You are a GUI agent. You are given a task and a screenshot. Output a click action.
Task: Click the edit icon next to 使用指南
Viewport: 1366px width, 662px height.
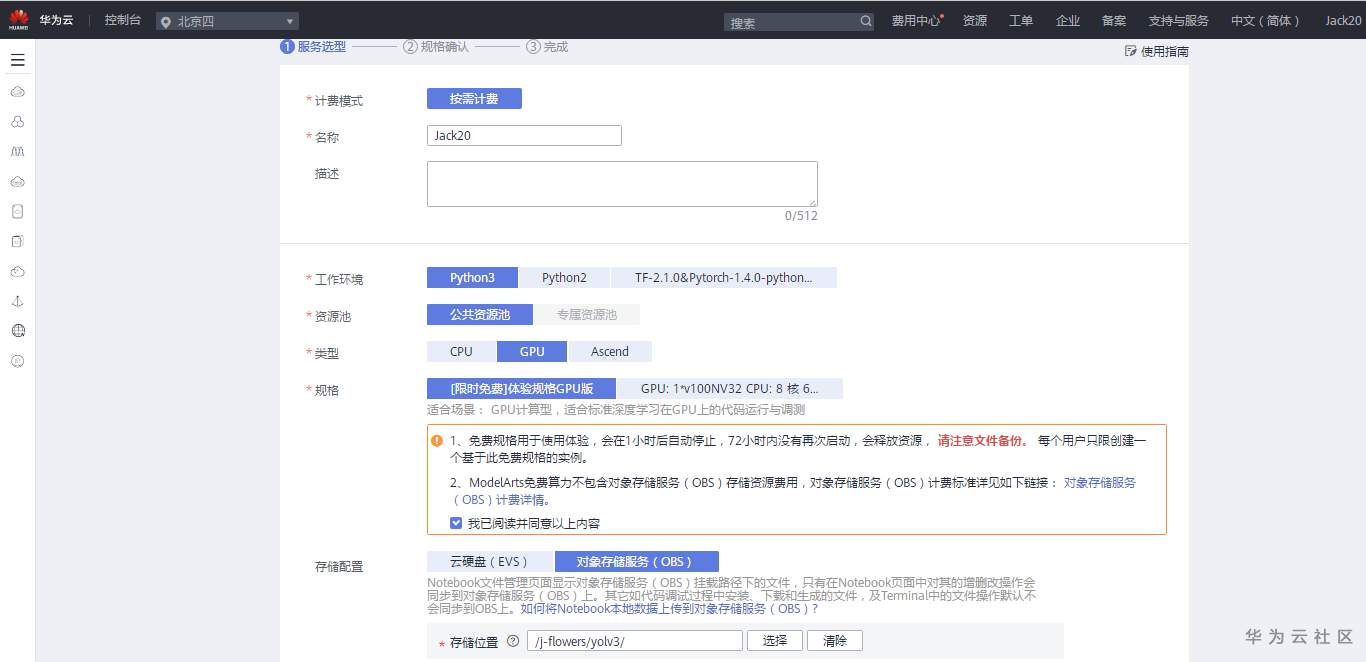pyautogui.click(x=1130, y=51)
